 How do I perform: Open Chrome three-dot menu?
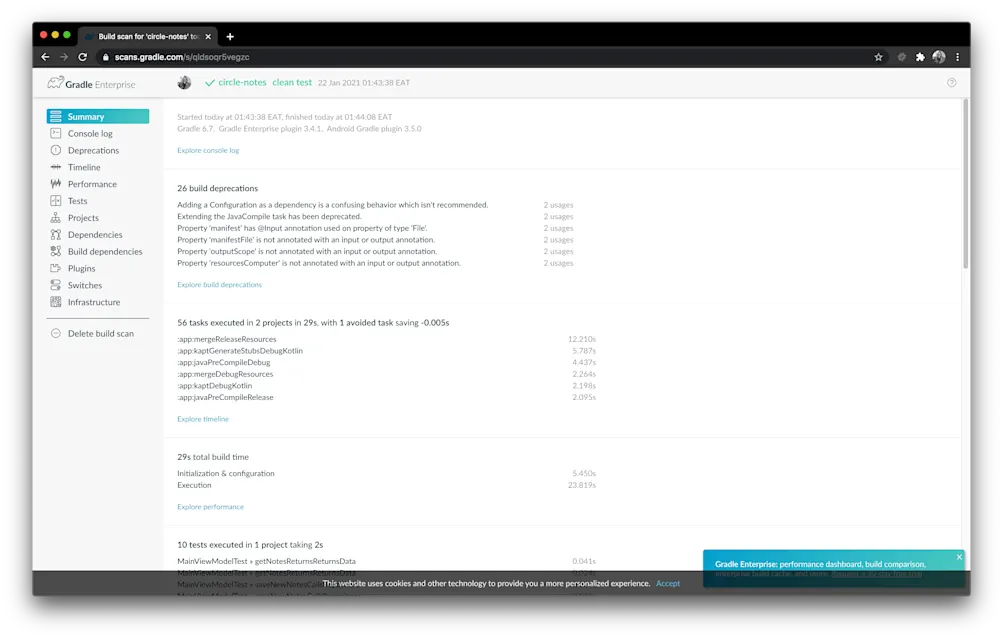958,57
